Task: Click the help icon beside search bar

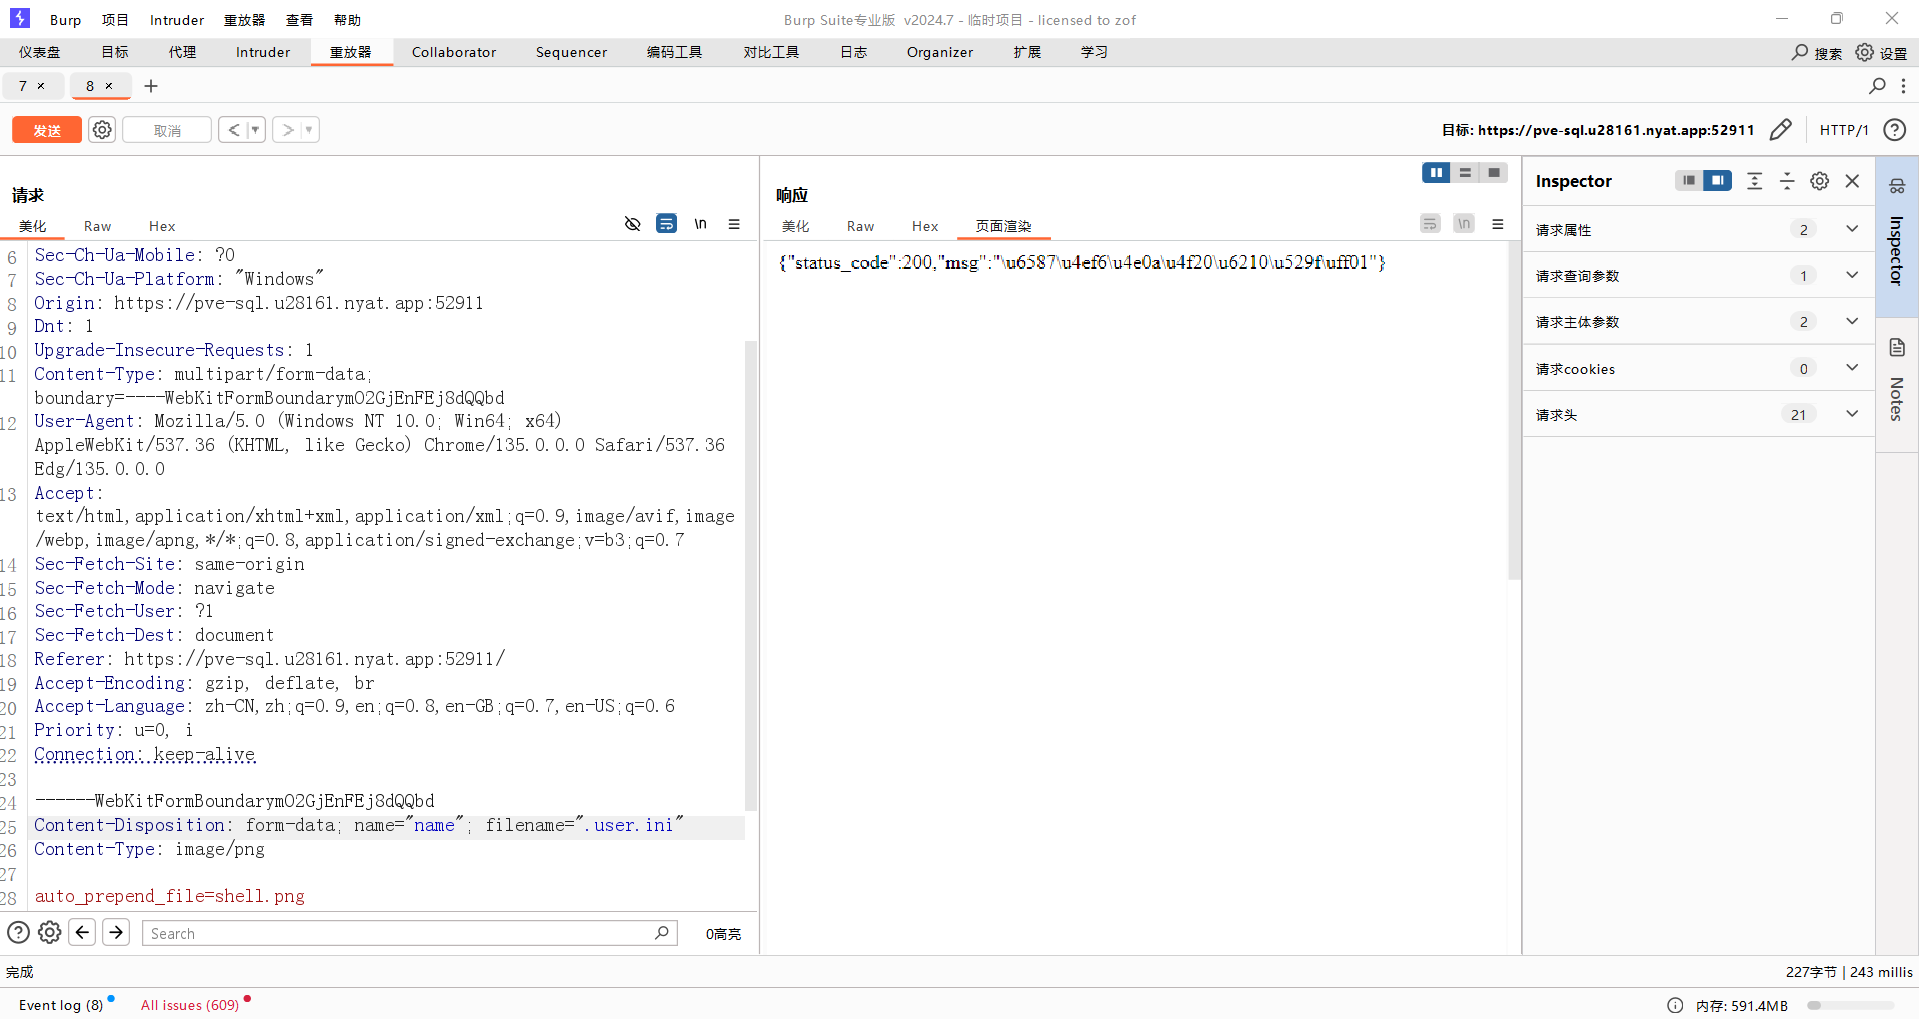Action: pyautogui.click(x=18, y=932)
